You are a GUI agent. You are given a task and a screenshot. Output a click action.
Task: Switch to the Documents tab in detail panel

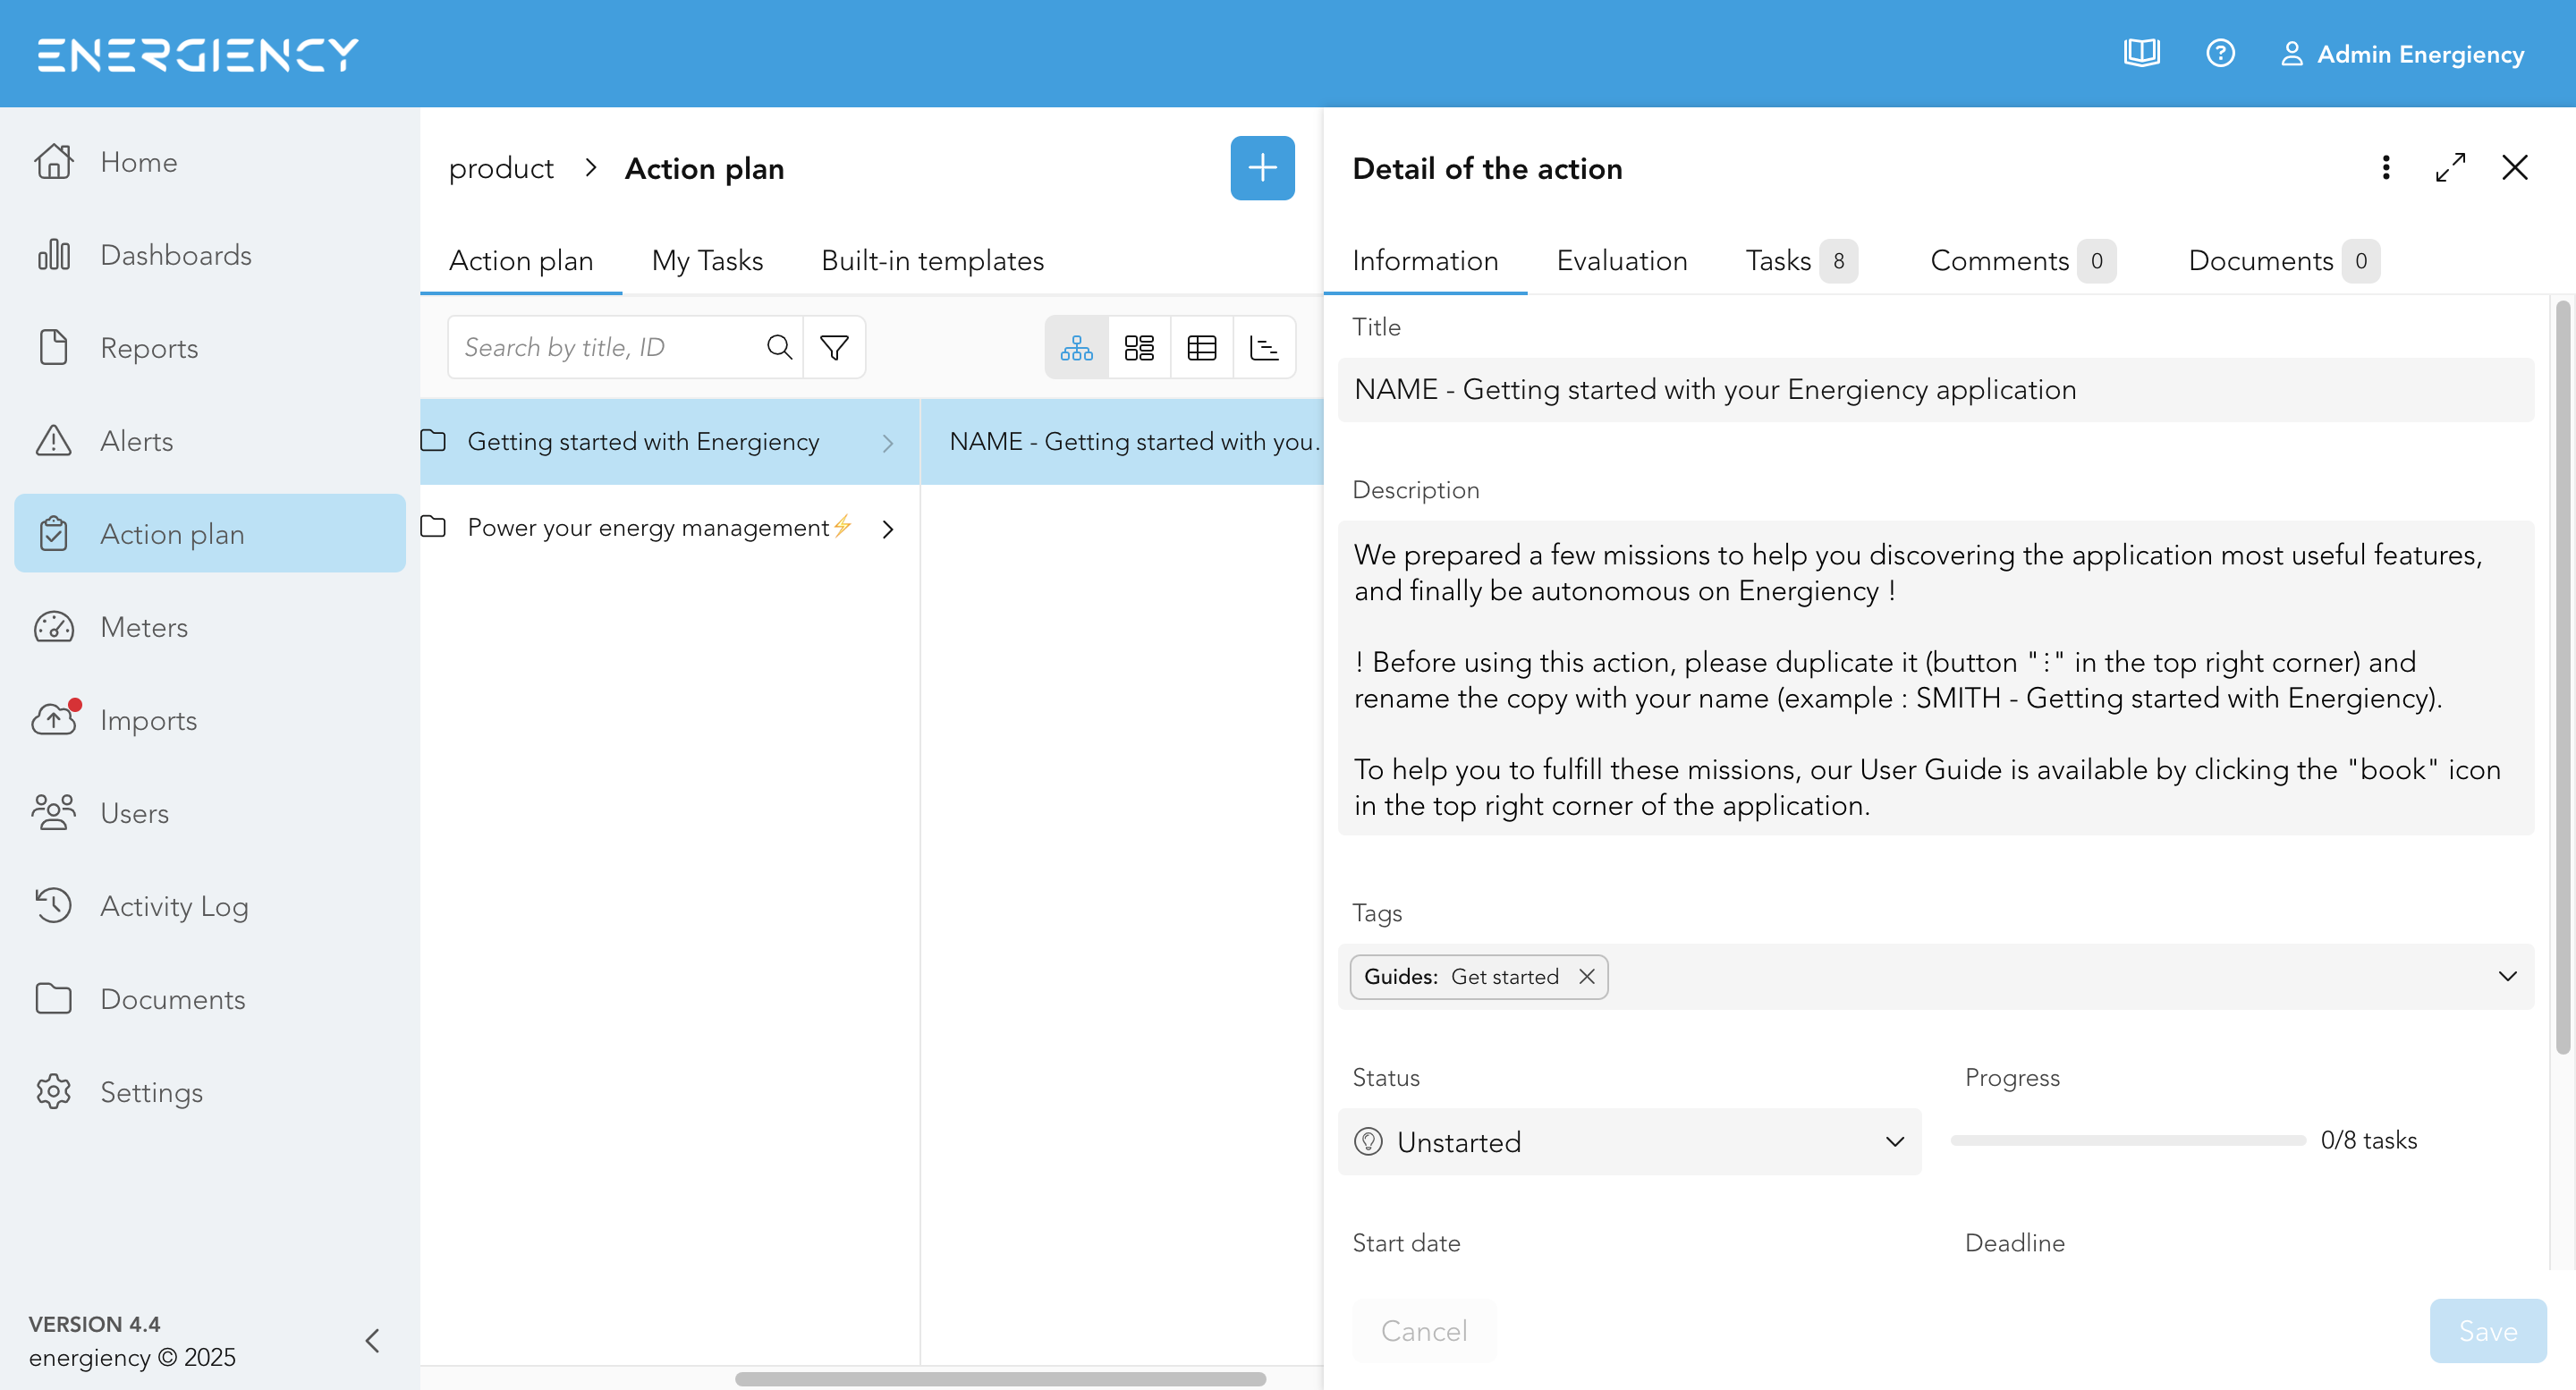2283,260
